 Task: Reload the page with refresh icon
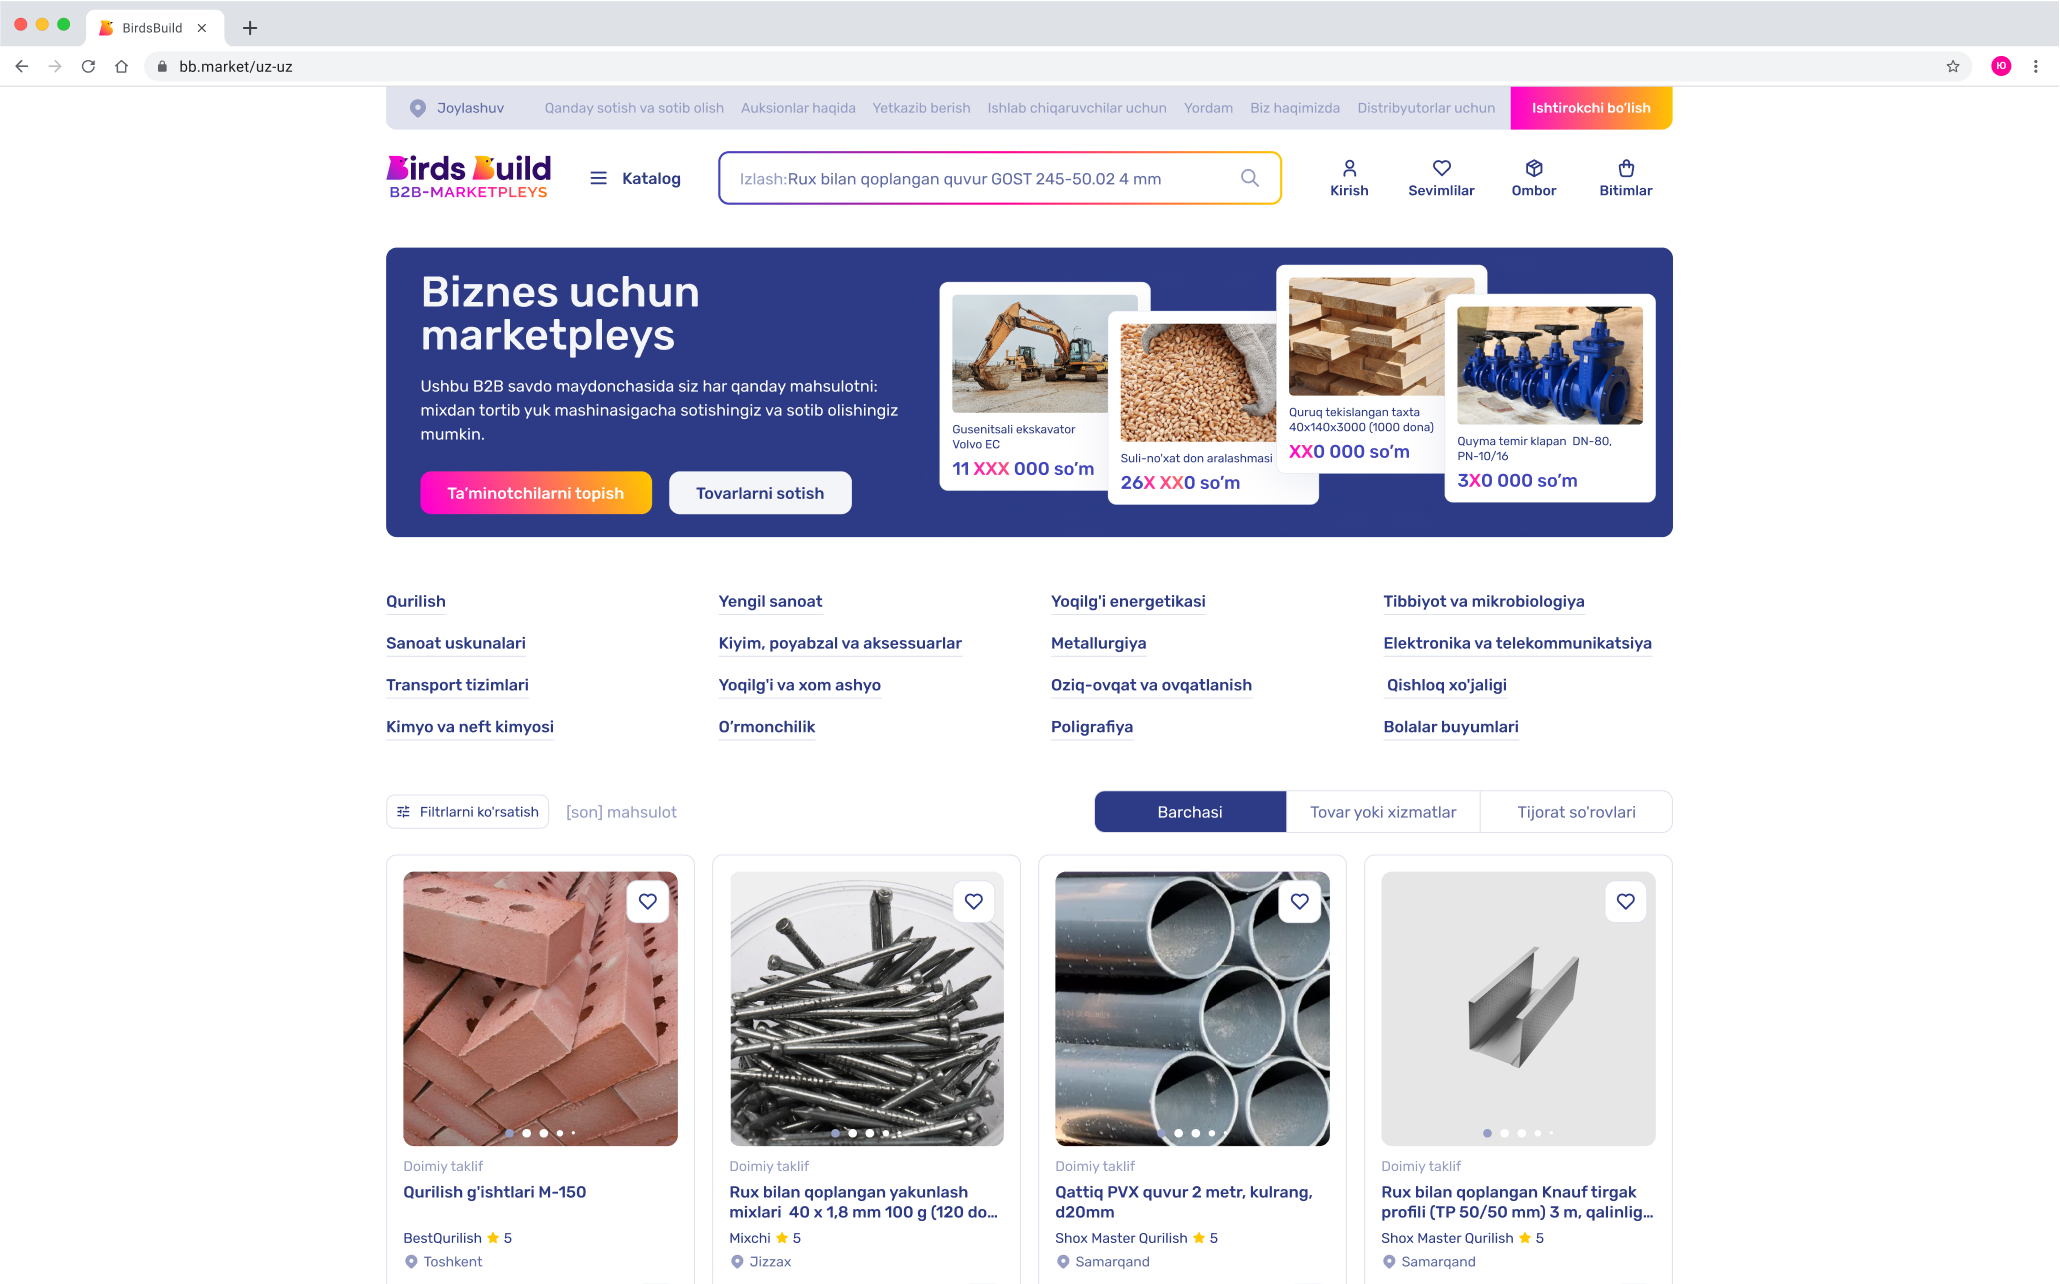click(x=88, y=67)
